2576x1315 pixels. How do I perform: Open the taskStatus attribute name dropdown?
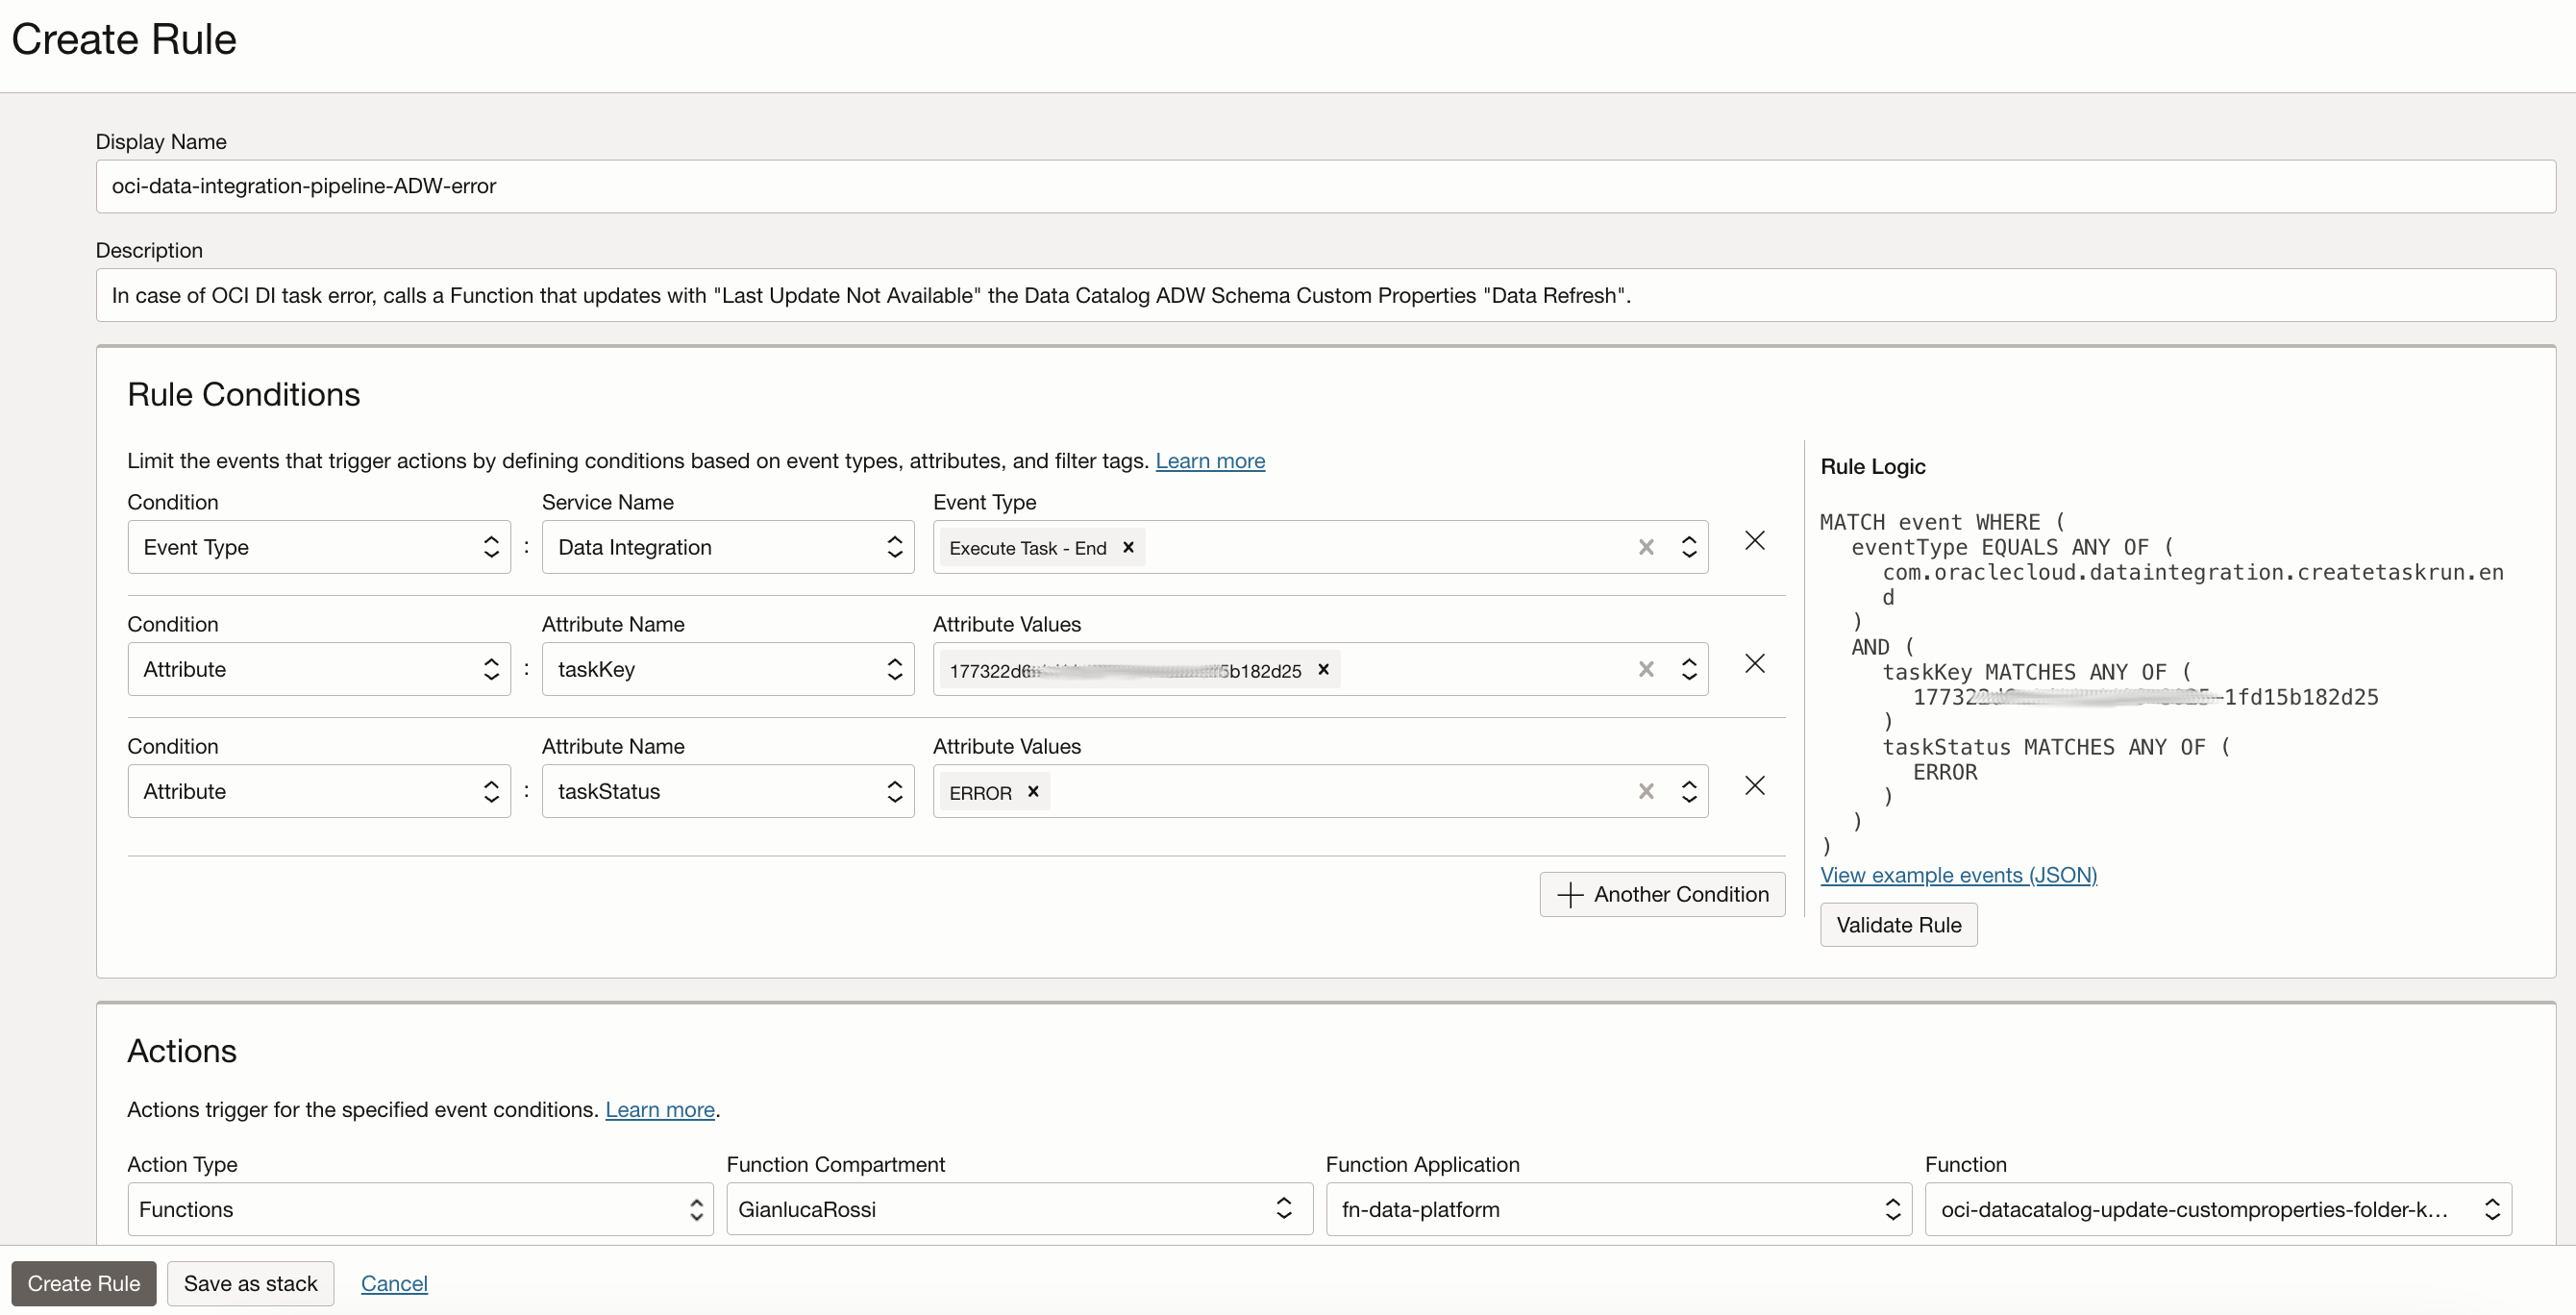(x=728, y=791)
